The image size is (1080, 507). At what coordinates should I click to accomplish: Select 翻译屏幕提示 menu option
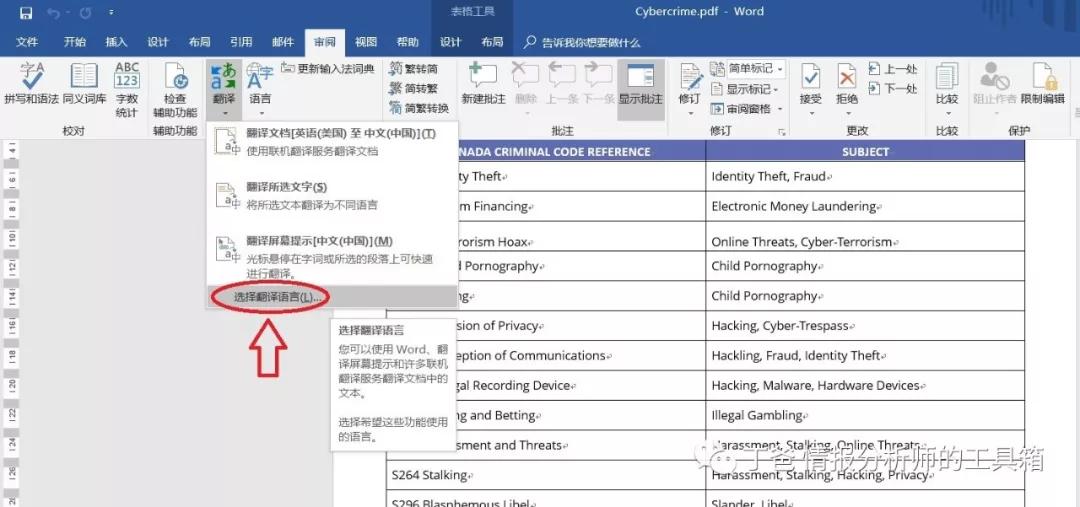click(x=331, y=256)
